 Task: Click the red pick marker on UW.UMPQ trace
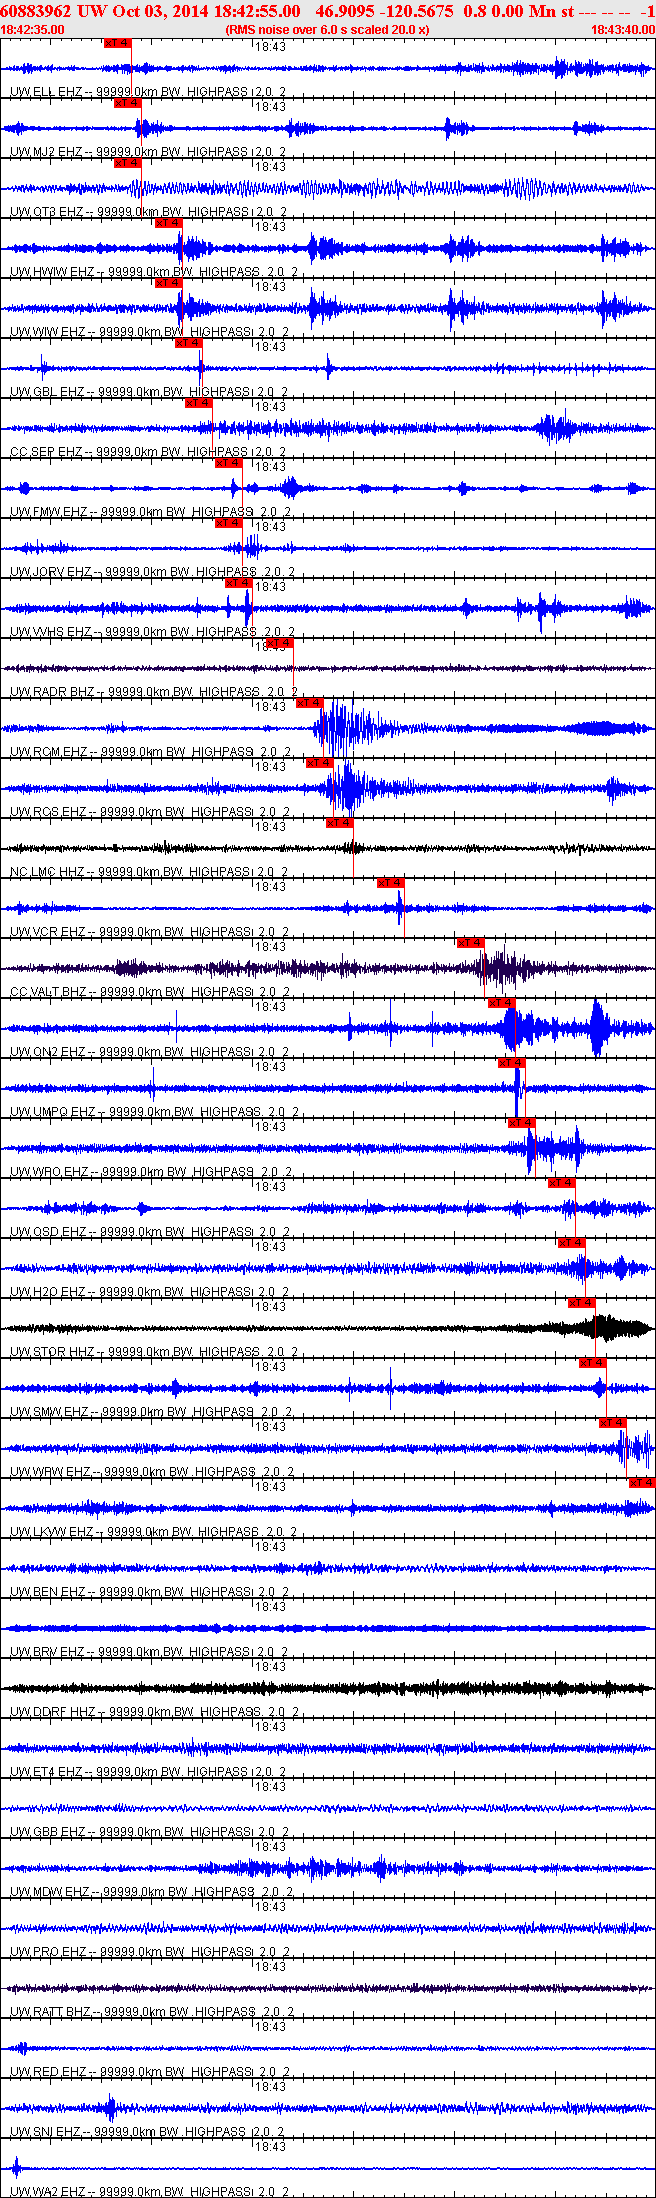(x=511, y=1063)
